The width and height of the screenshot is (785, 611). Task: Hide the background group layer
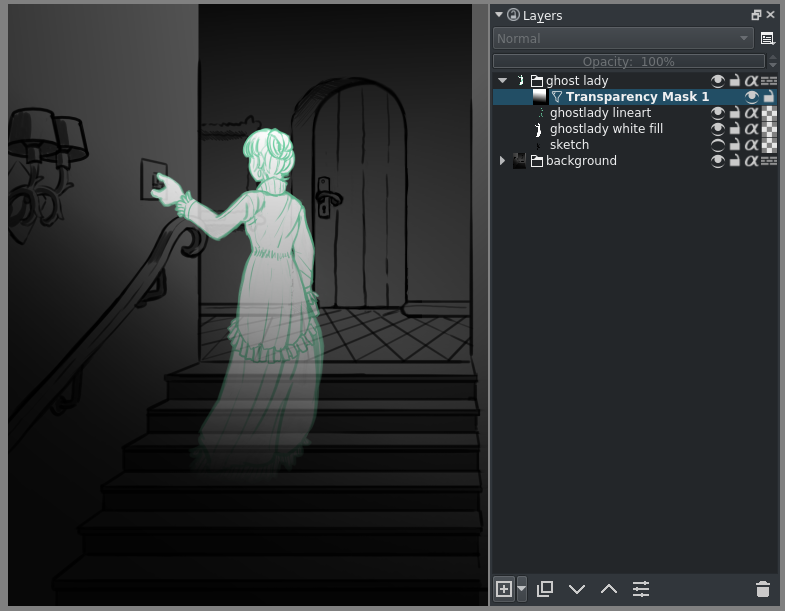click(717, 161)
